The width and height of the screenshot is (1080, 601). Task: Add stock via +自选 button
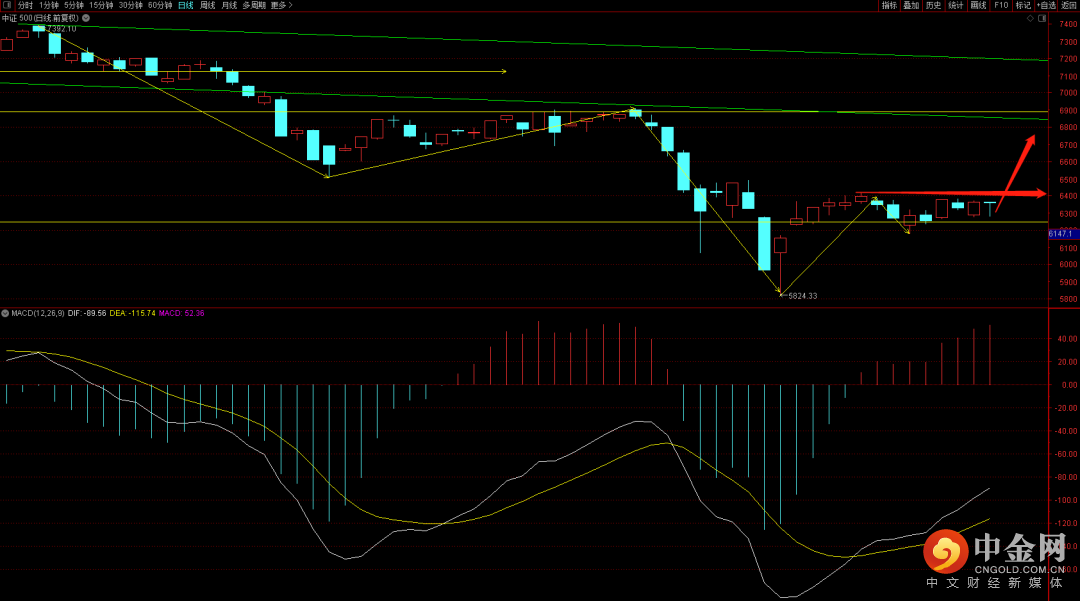point(1046,5)
